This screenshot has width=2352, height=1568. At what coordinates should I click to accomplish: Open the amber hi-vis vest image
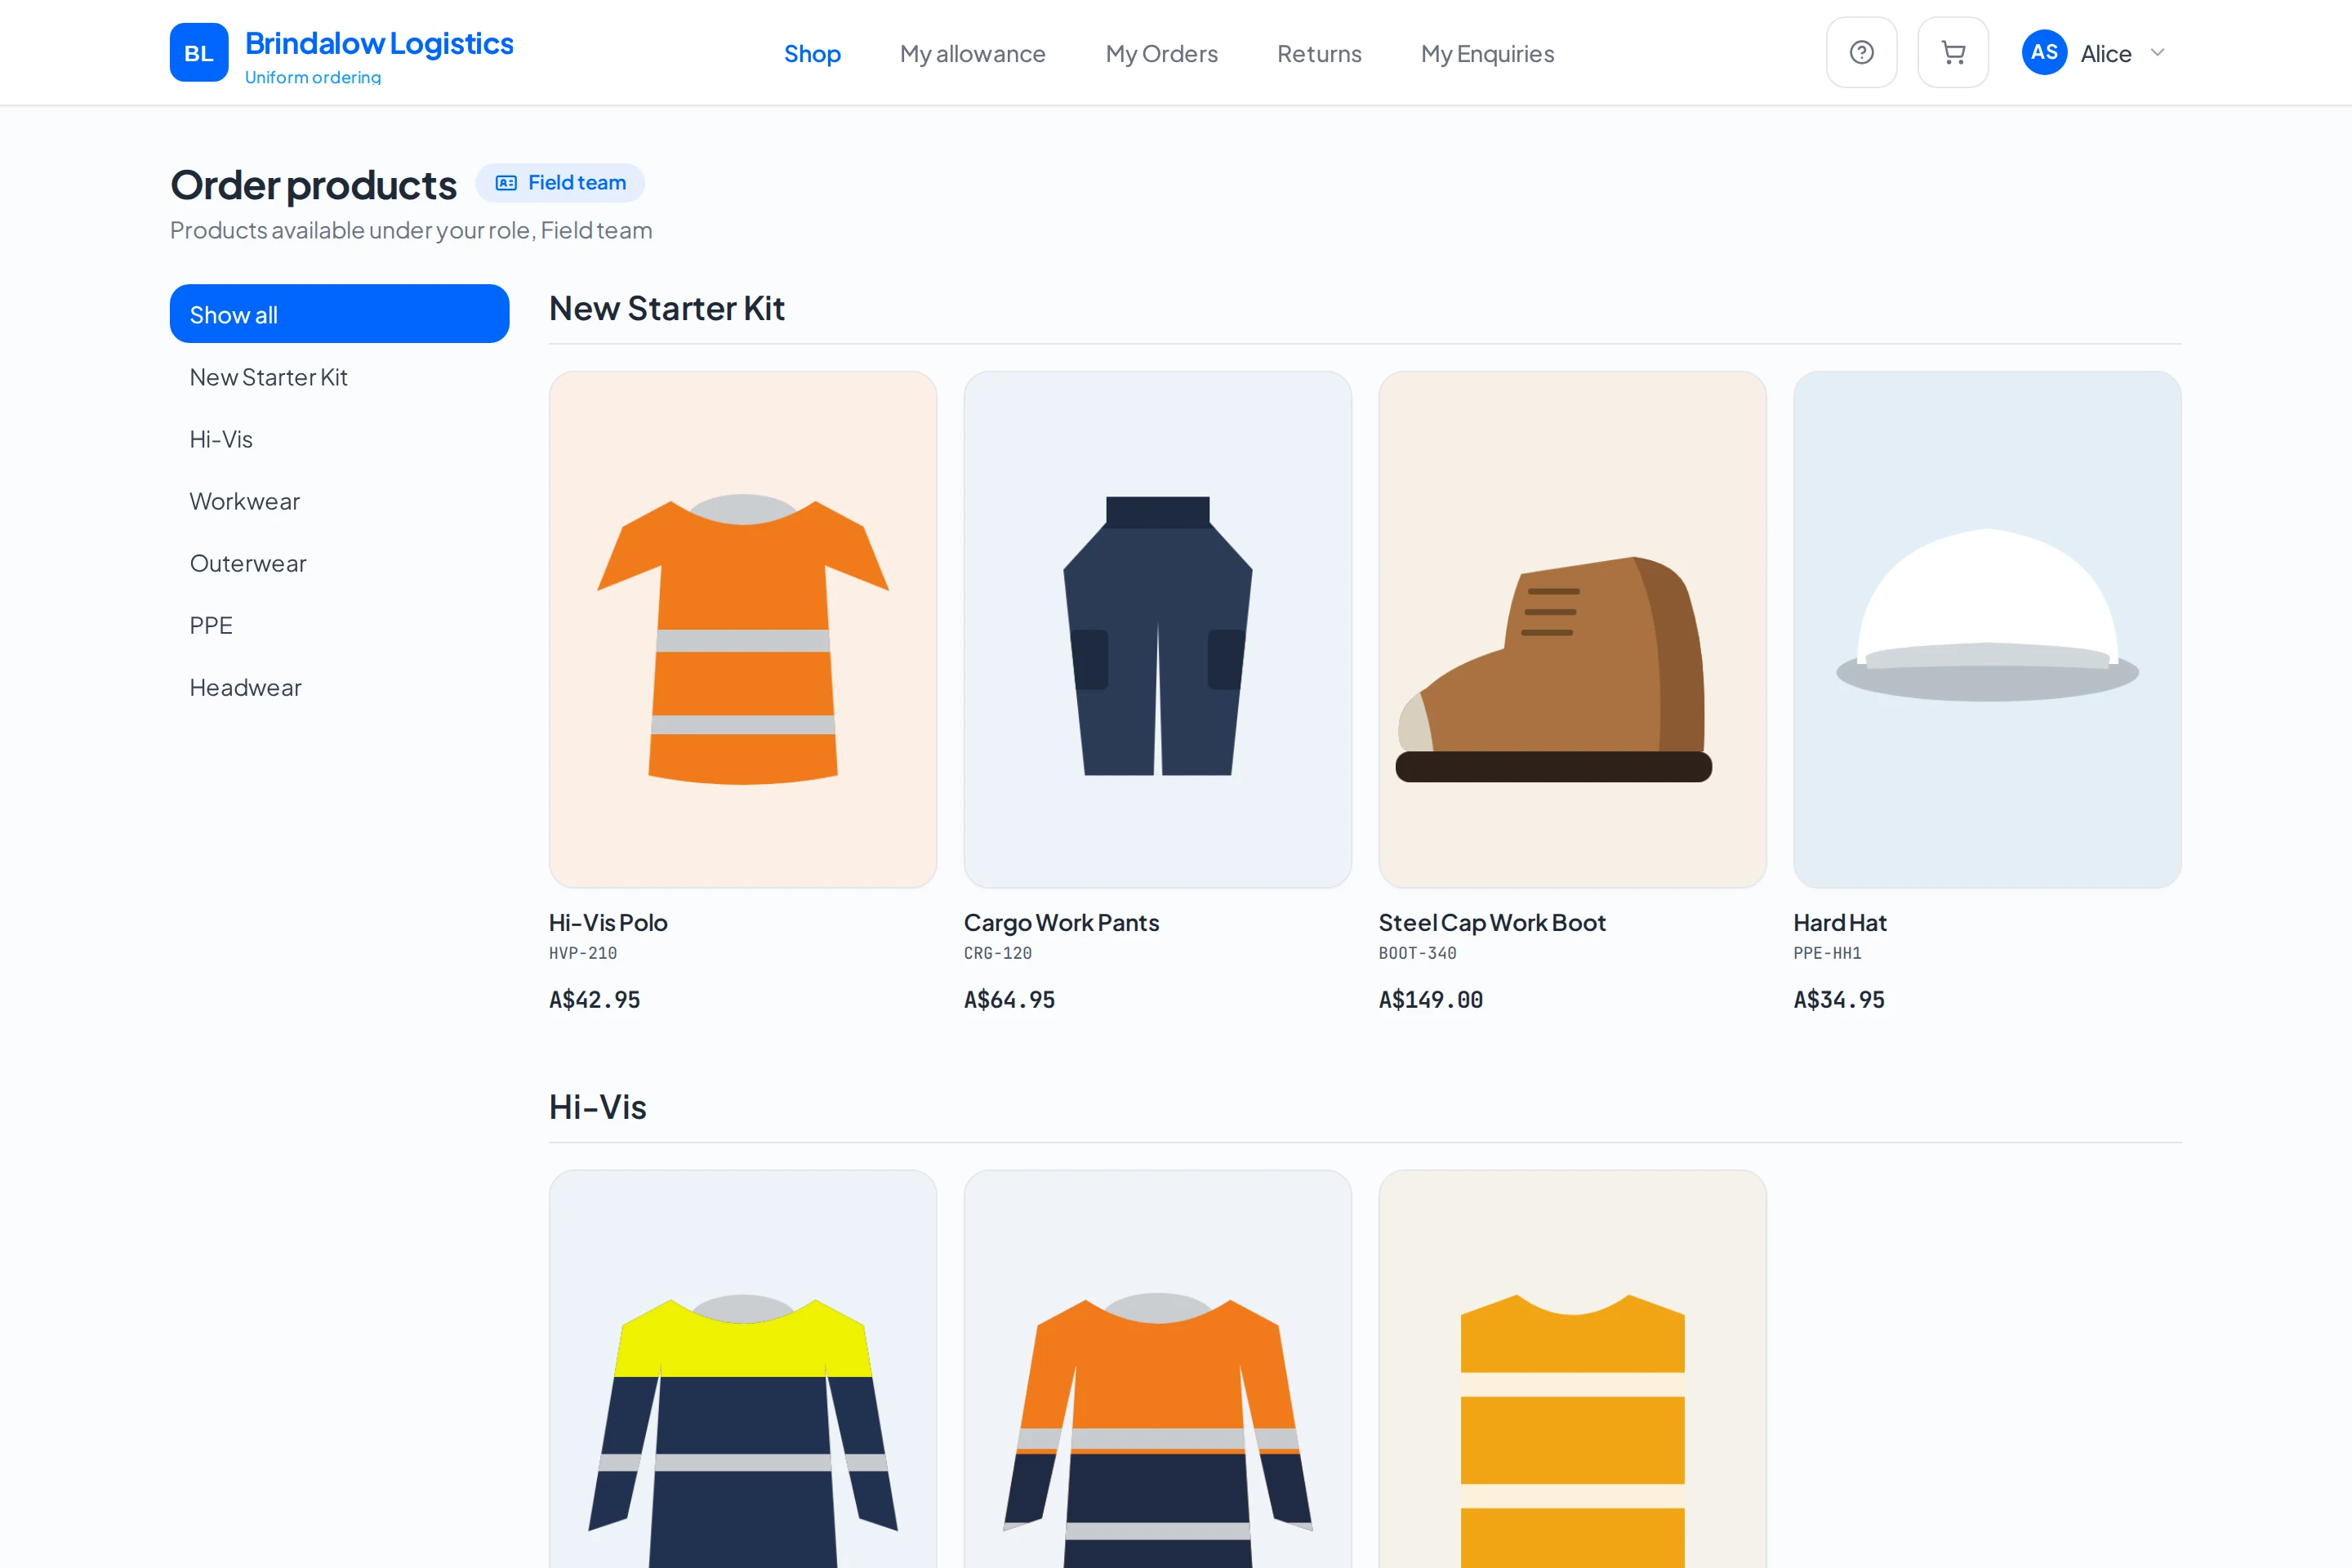coord(1572,1369)
